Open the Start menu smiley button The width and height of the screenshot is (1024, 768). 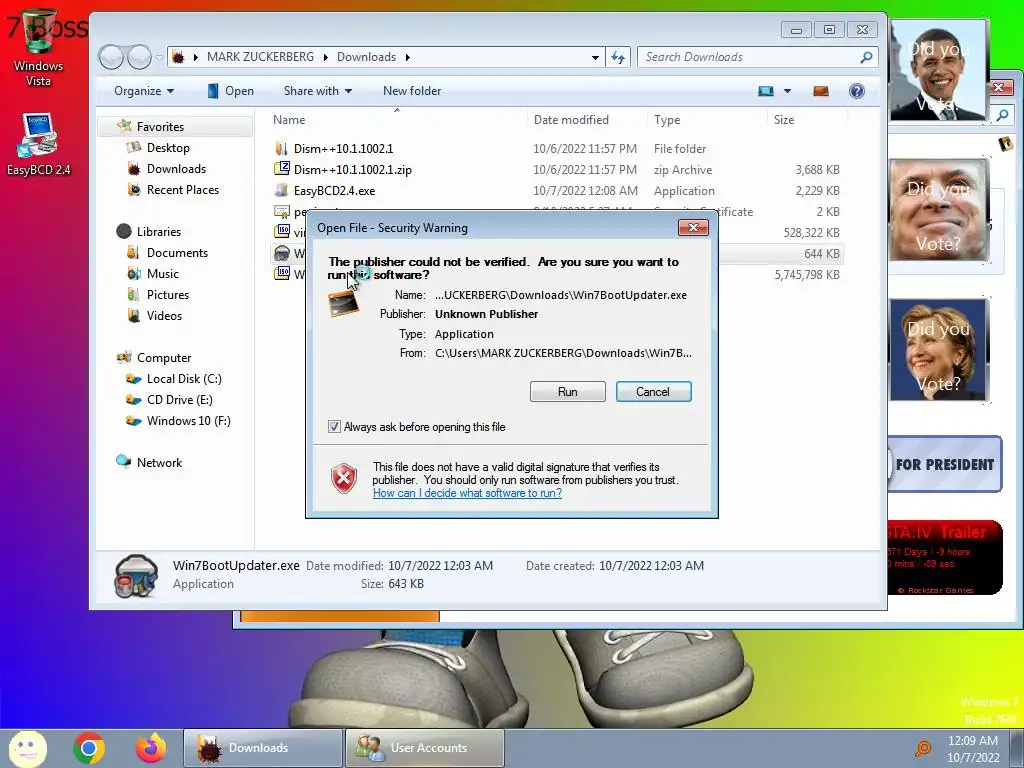click(27, 748)
